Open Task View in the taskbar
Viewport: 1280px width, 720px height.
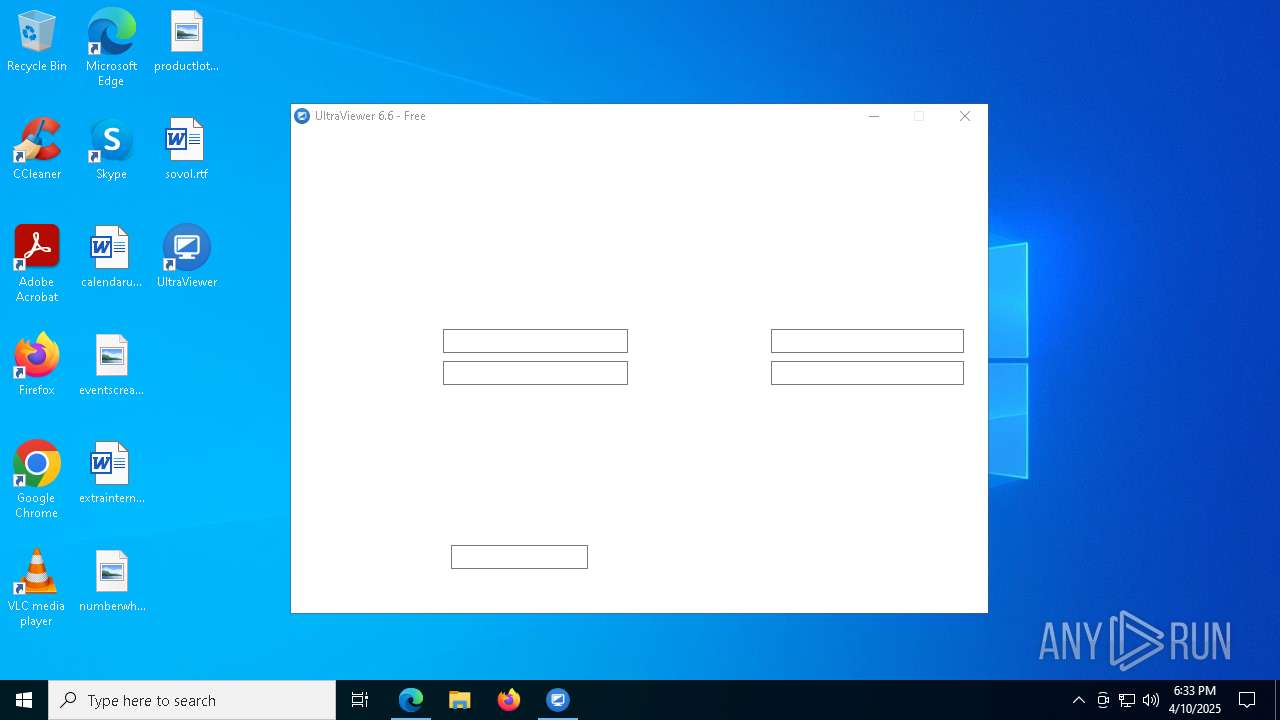pos(360,700)
